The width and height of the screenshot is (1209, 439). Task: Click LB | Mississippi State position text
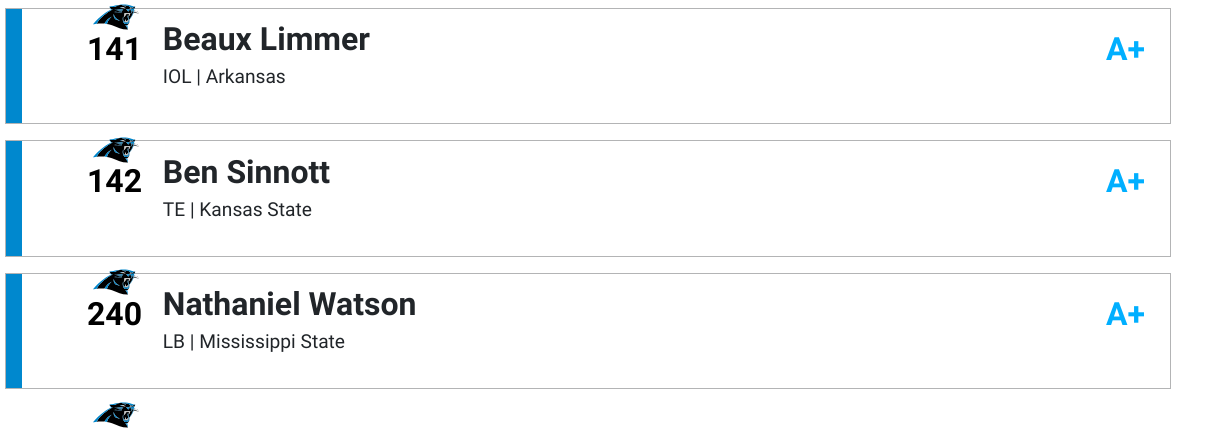pos(254,342)
